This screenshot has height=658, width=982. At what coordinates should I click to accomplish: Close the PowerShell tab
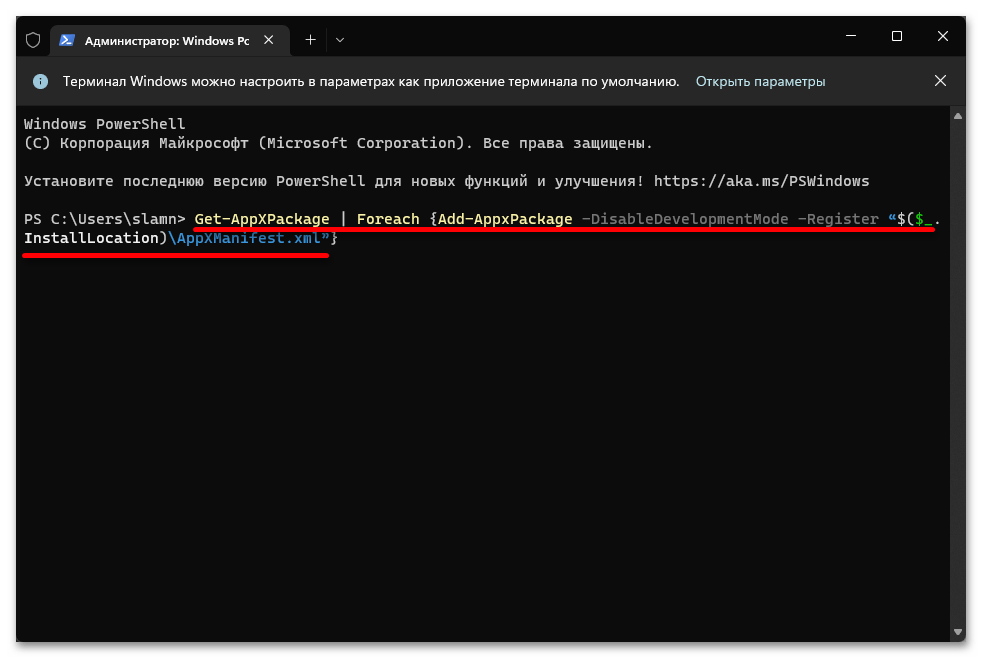pos(269,40)
